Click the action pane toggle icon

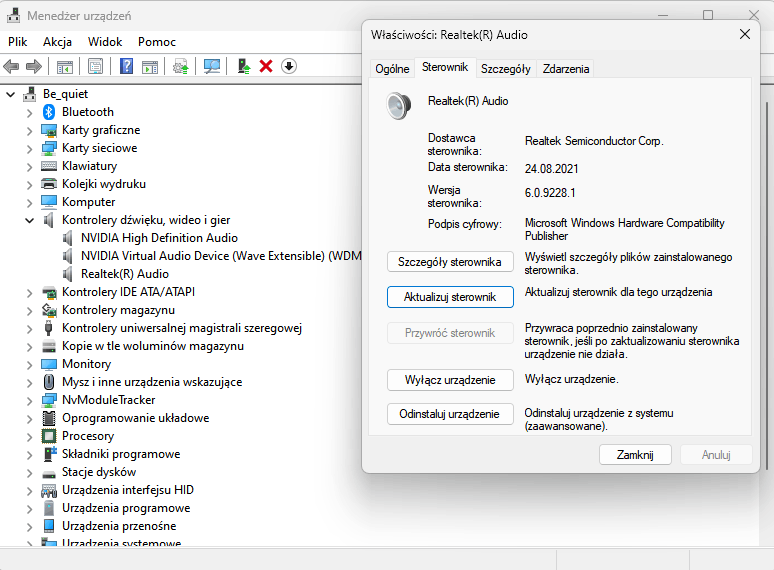pos(150,66)
